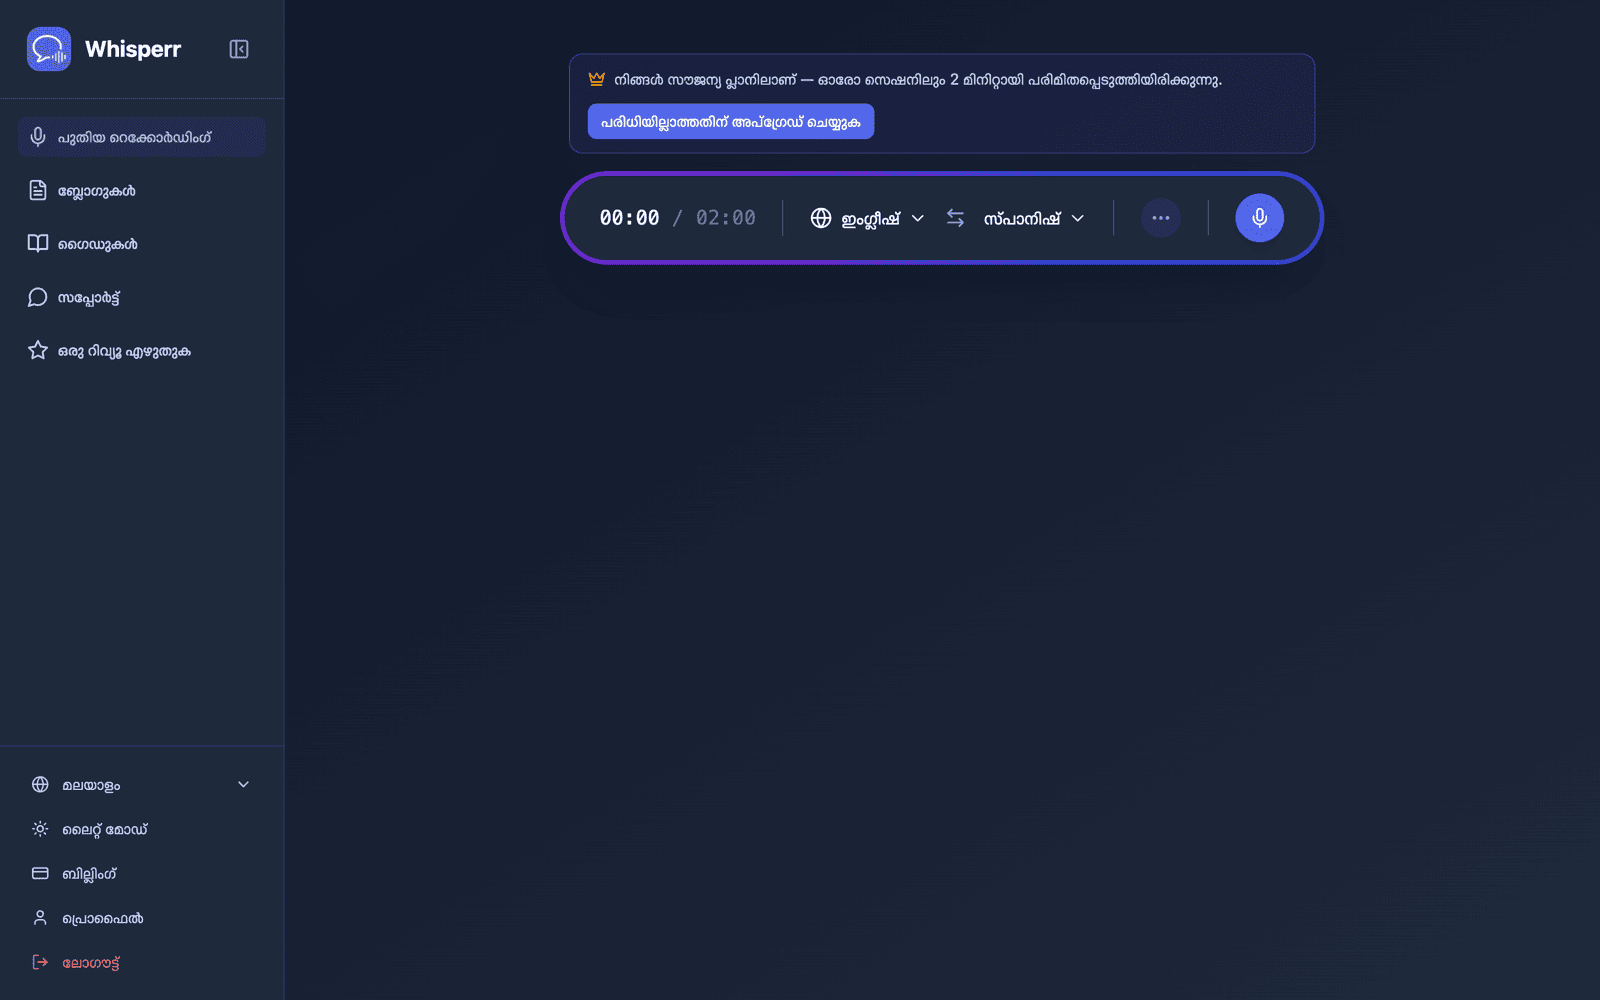The image size is (1600, 1000).
Task: Open ഒരു റിവ്യൂ എഴുതുക item
Action: (141, 351)
